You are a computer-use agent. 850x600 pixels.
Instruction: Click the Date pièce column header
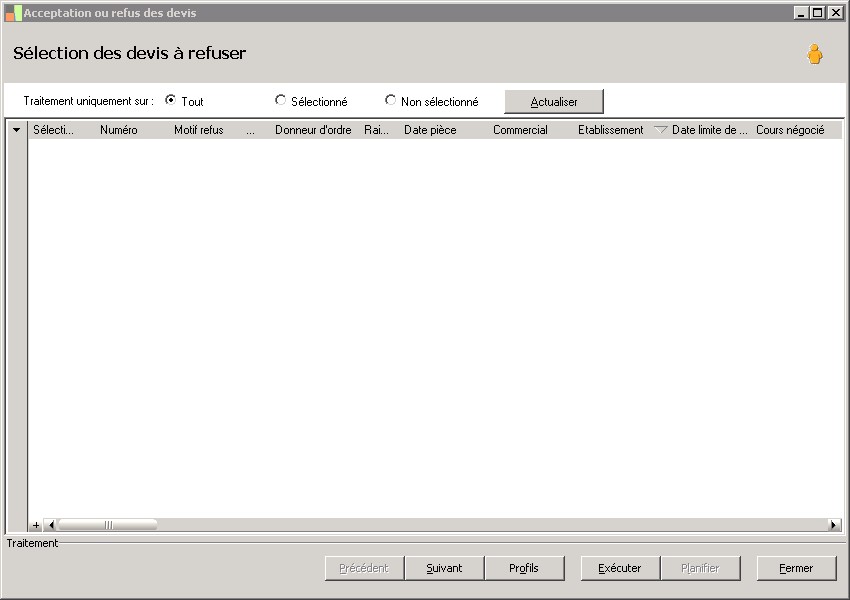(430, 130)
